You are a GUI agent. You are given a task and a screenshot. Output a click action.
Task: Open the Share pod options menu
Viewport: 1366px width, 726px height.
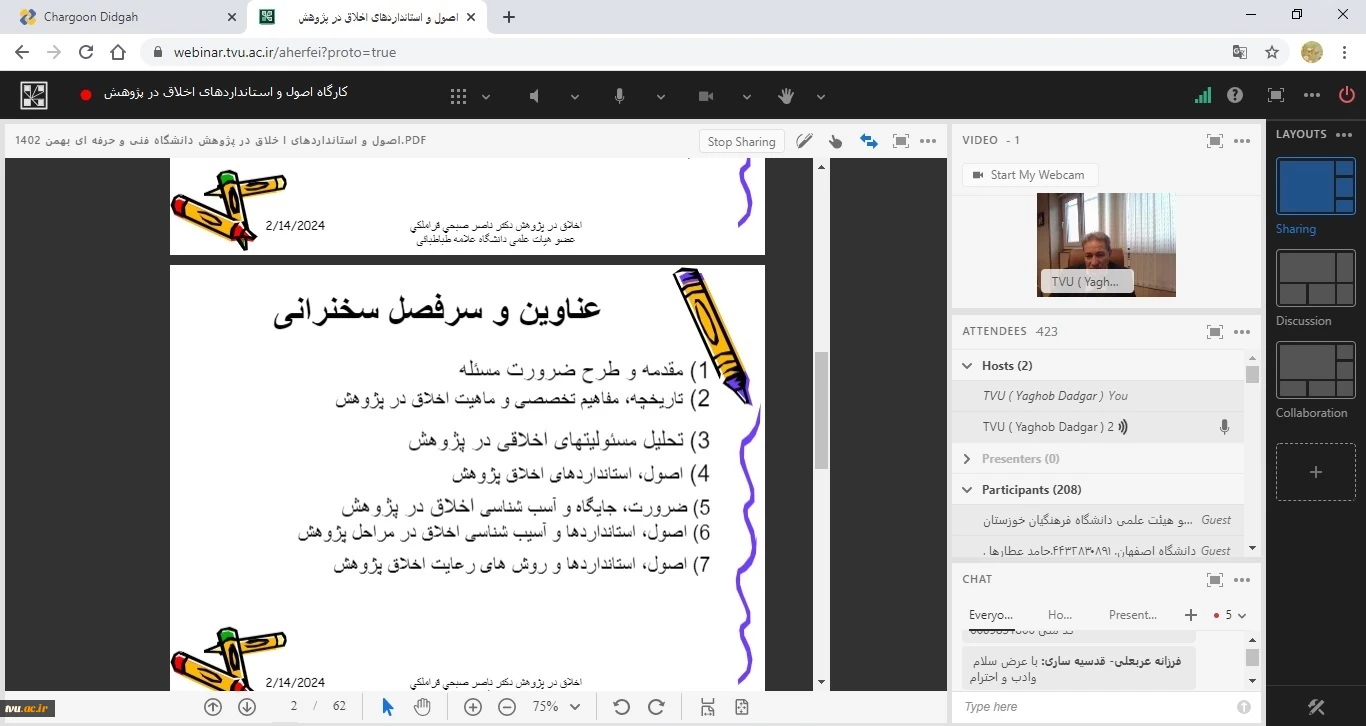[928, 141]
